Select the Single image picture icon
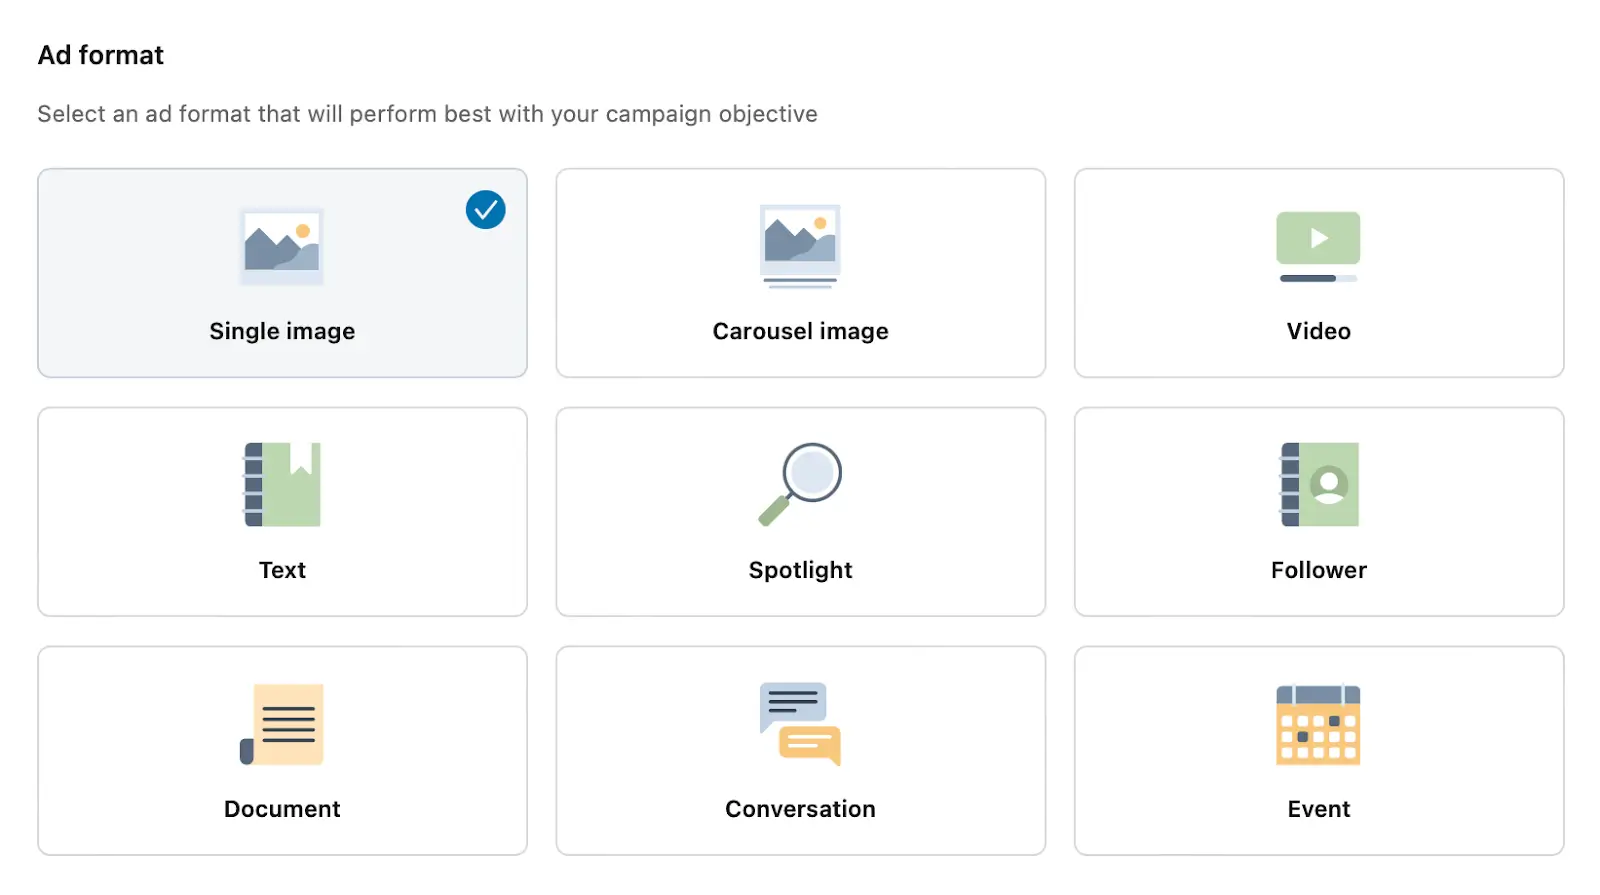This screenshot has width=1600, height=895. click(282, 246)
